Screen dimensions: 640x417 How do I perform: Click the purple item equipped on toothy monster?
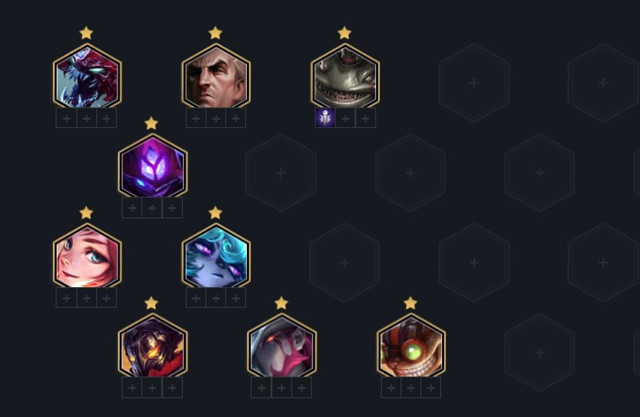[x=325, y=118]
